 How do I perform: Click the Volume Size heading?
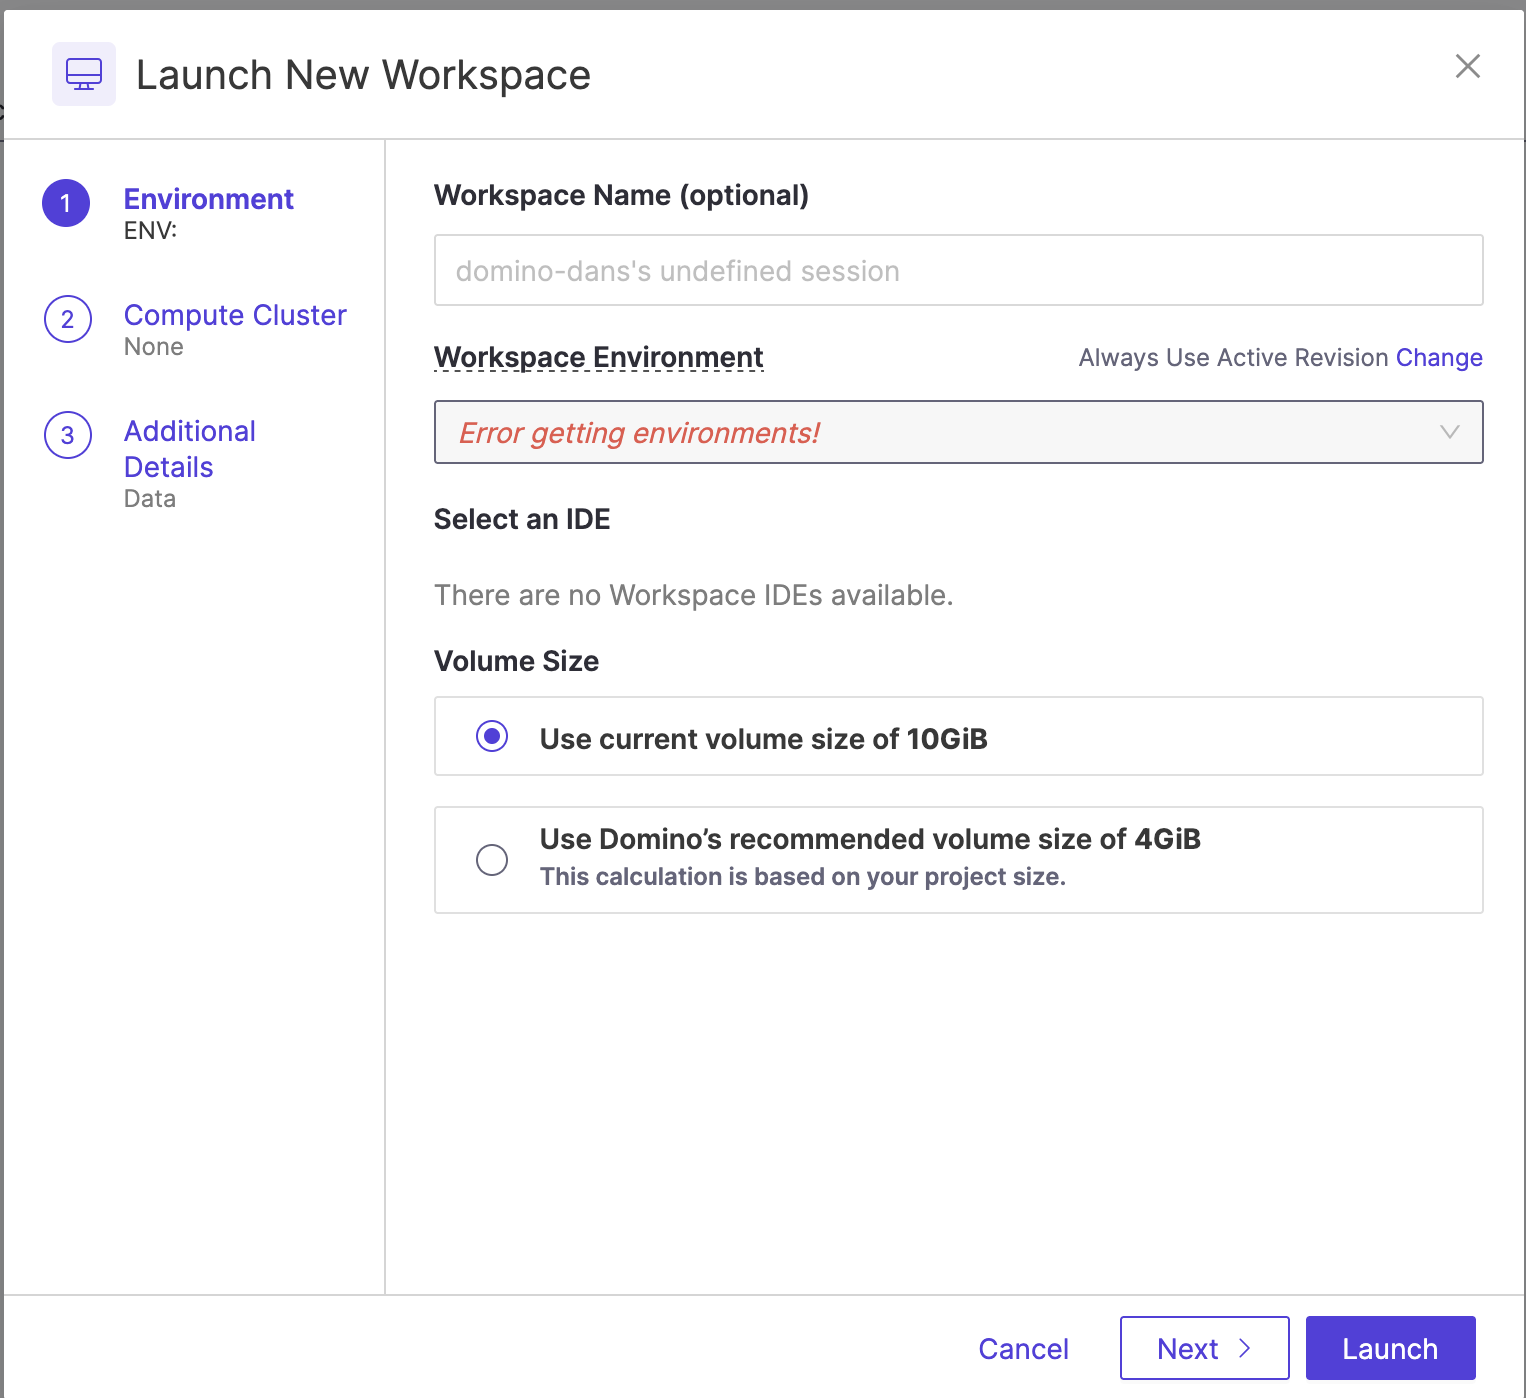coord(516,661)
